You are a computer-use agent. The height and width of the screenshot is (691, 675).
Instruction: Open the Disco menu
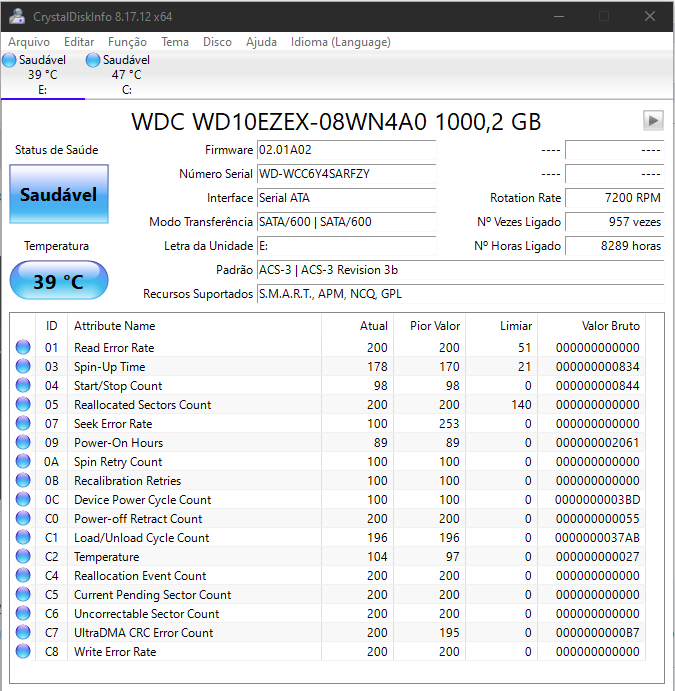[217, 42]
